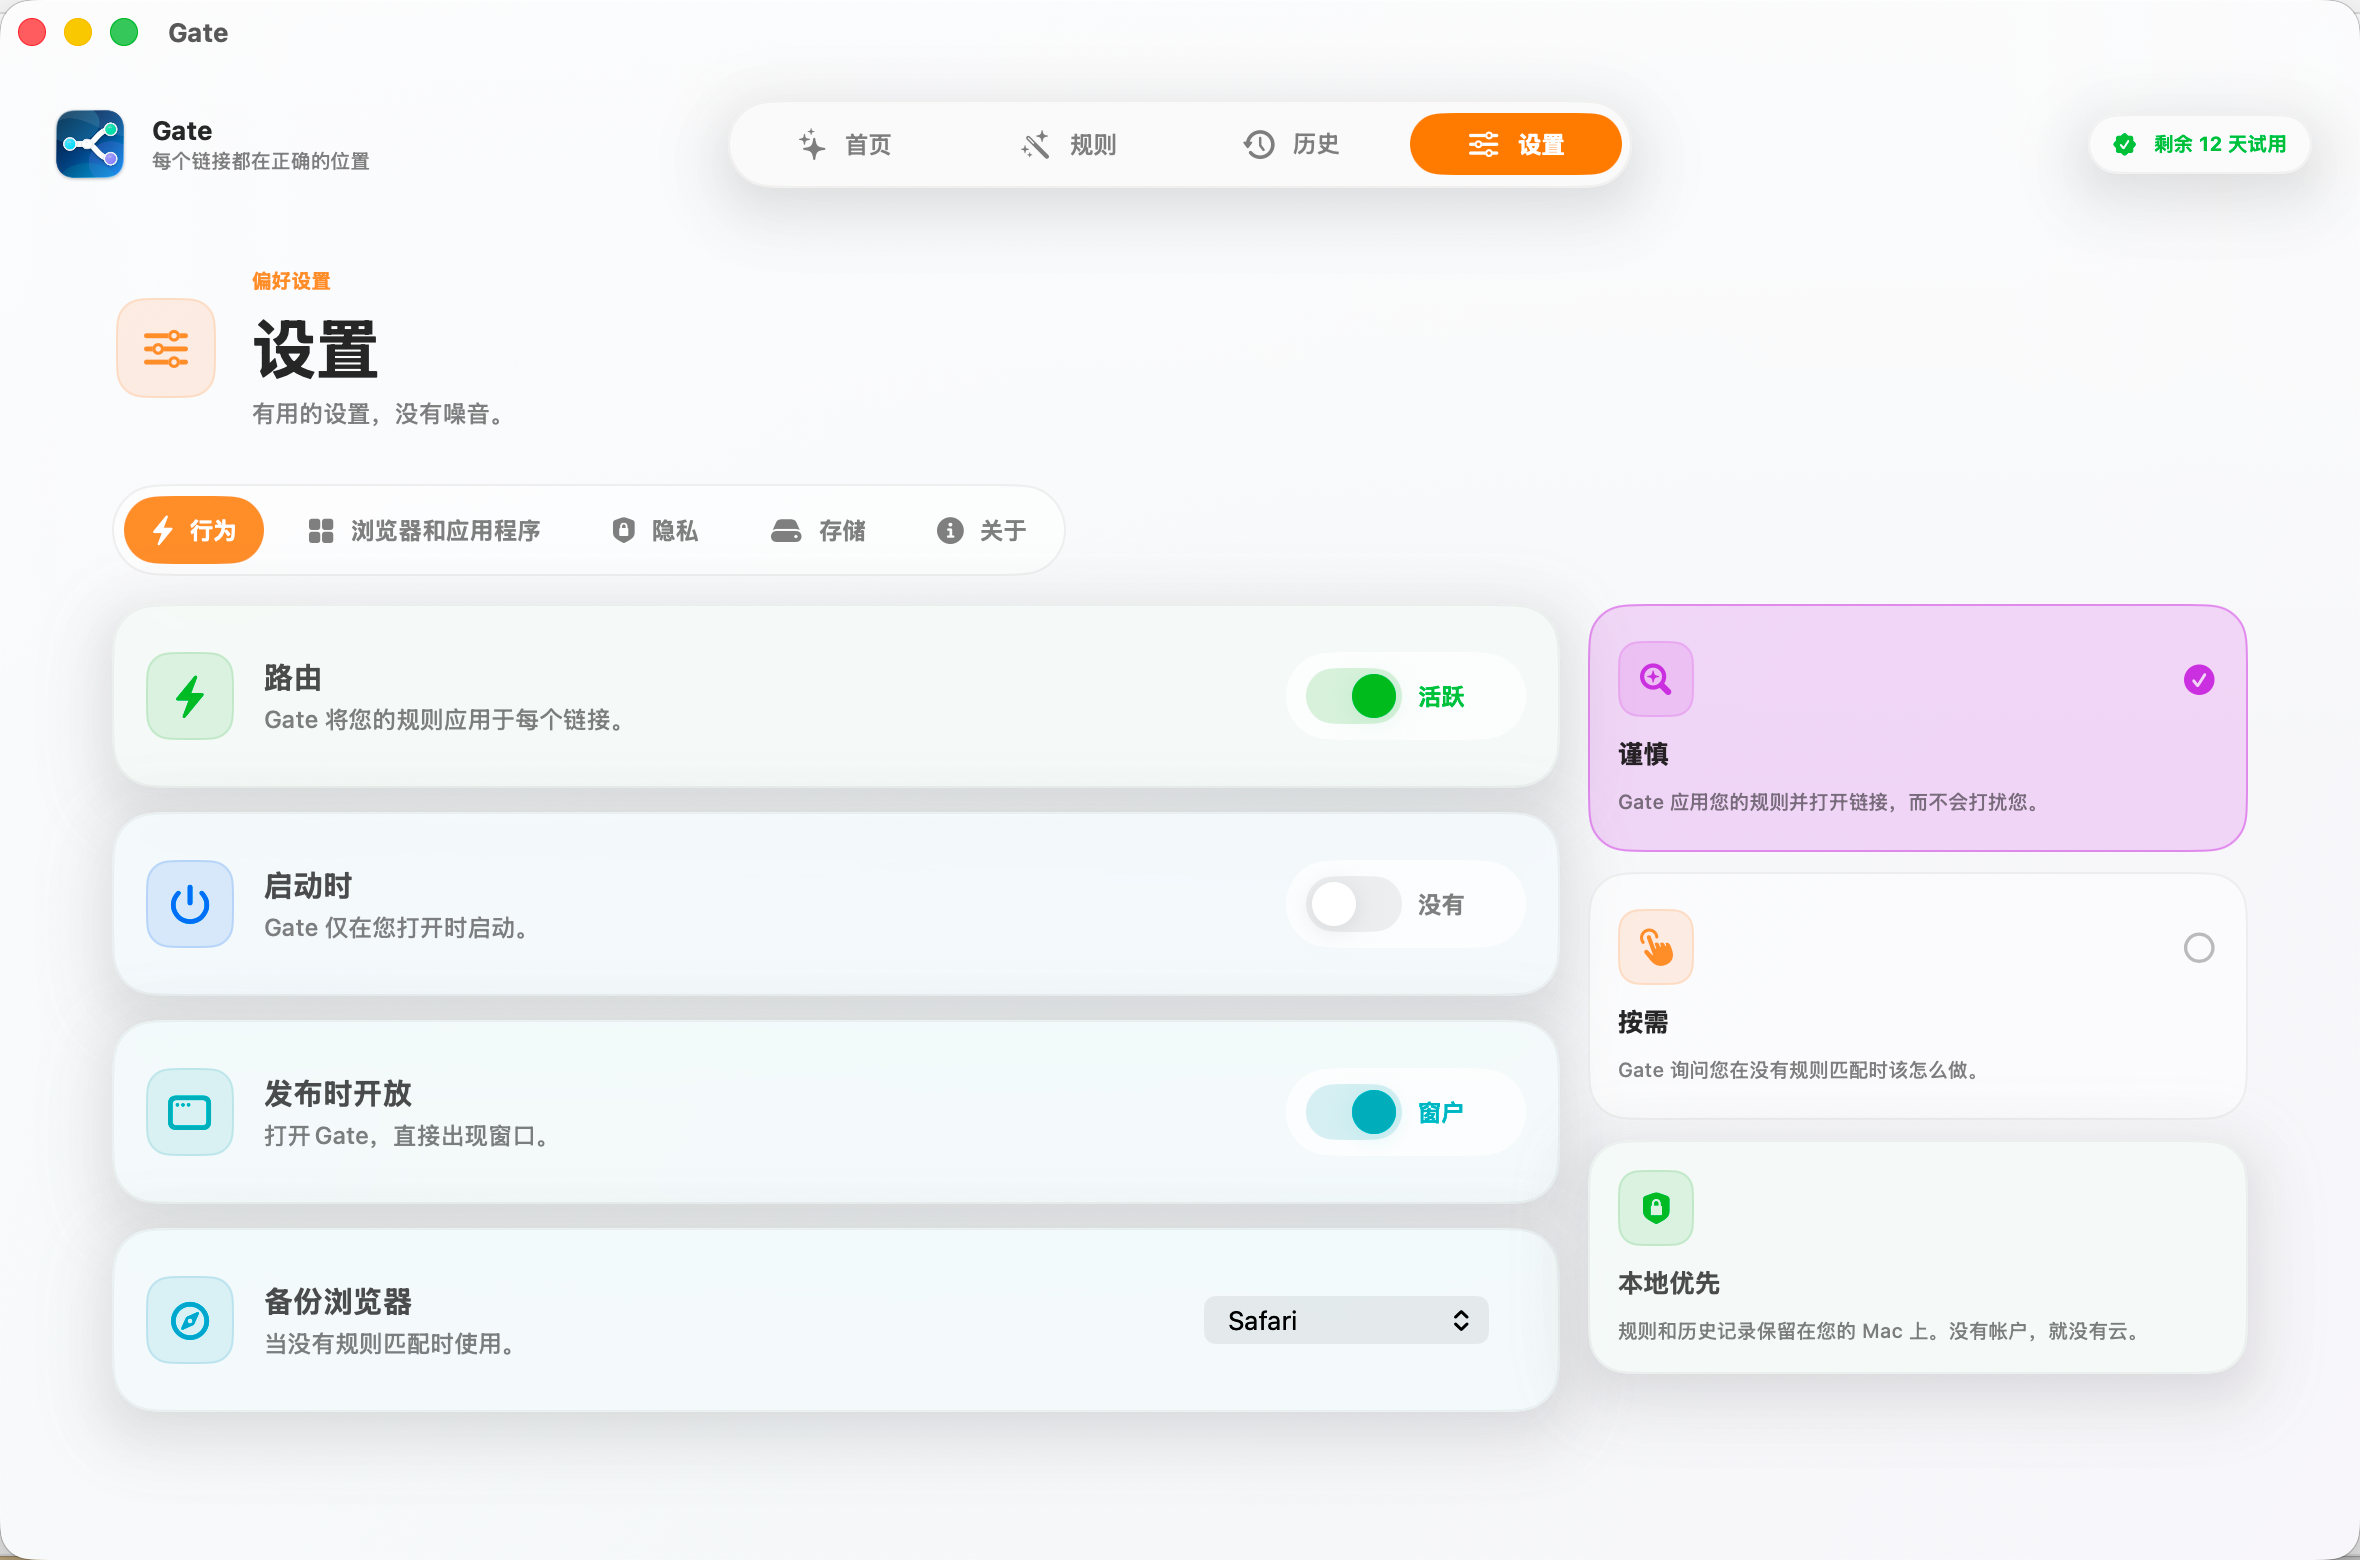Click the grid icon for 浏览器和应用程序
The image size is (2360, 1560).
coord(321,530)
